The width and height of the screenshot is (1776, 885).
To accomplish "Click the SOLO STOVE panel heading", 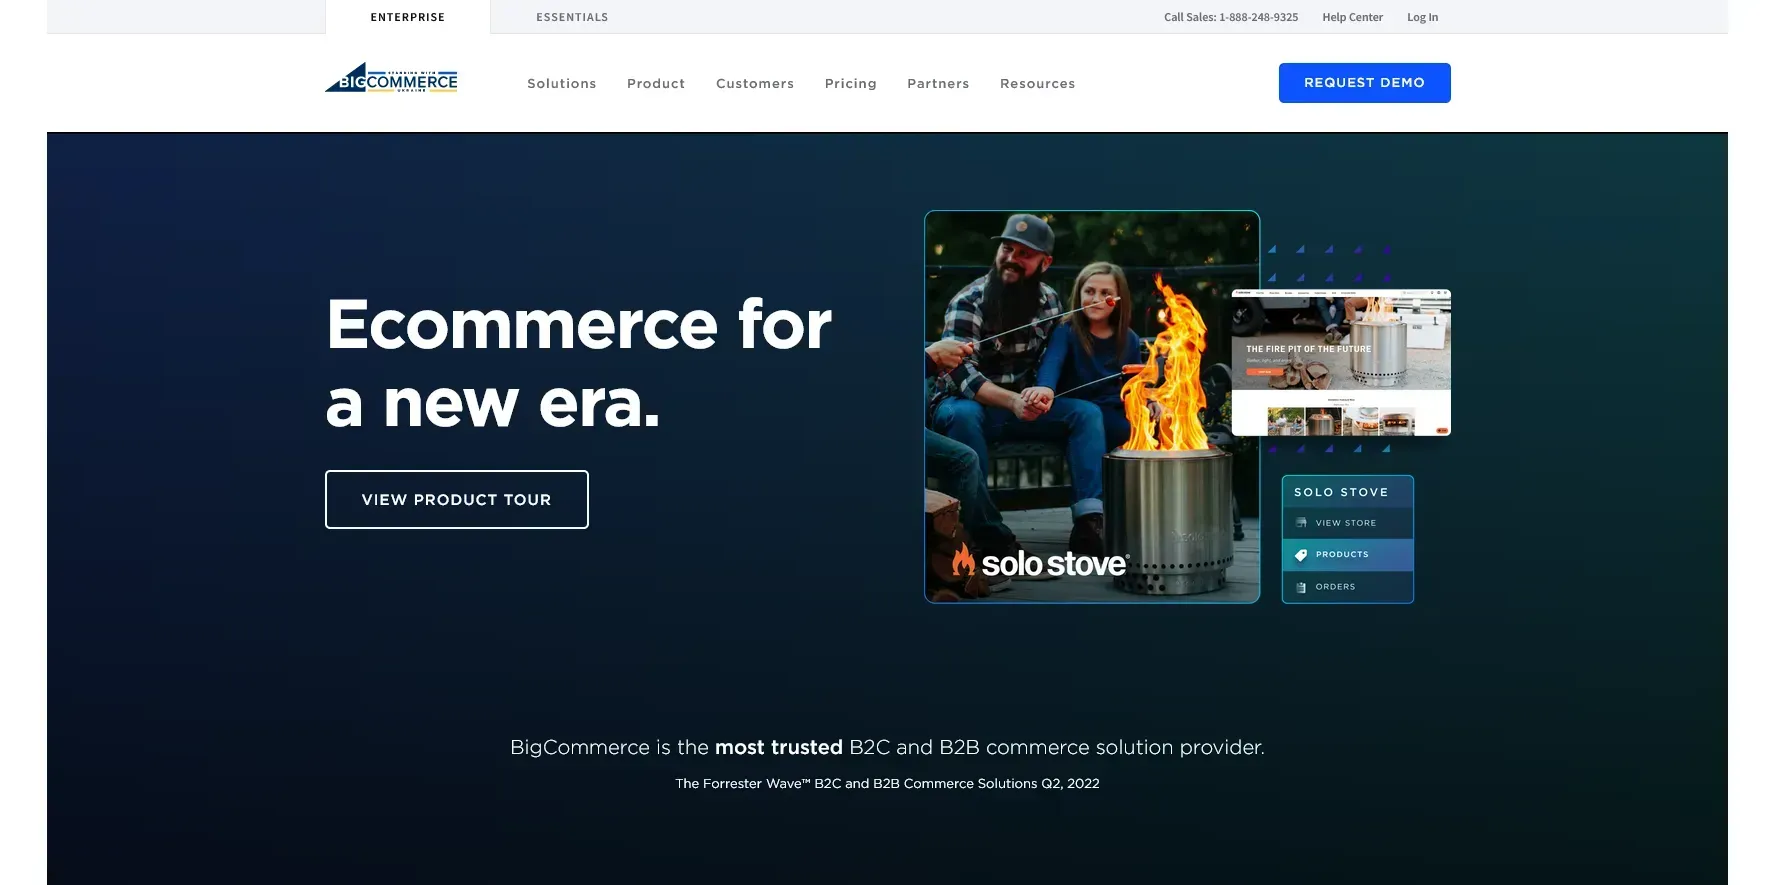I will coord(1341,492).
